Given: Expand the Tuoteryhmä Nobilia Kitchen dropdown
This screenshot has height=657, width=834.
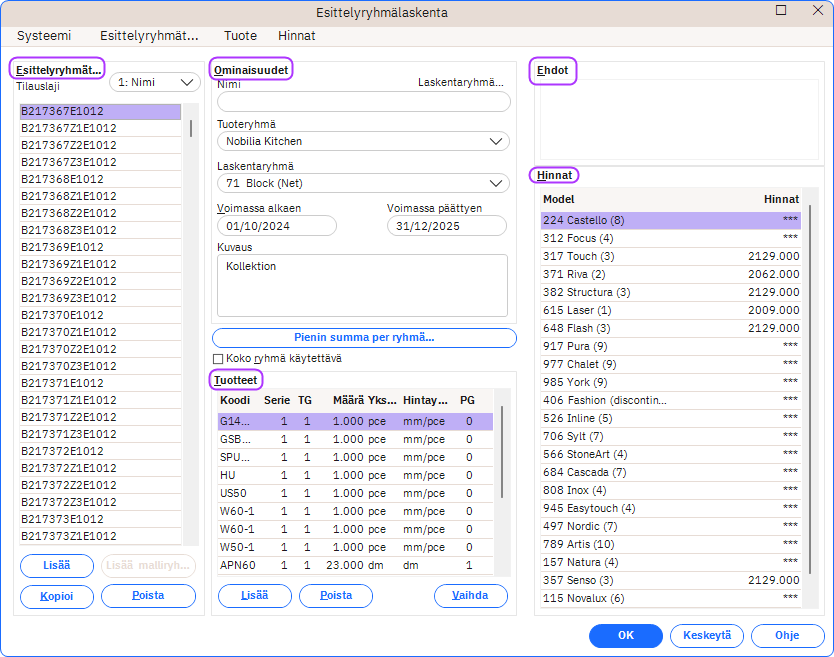Looking at the screenshot, I should [x=363, y=142].
